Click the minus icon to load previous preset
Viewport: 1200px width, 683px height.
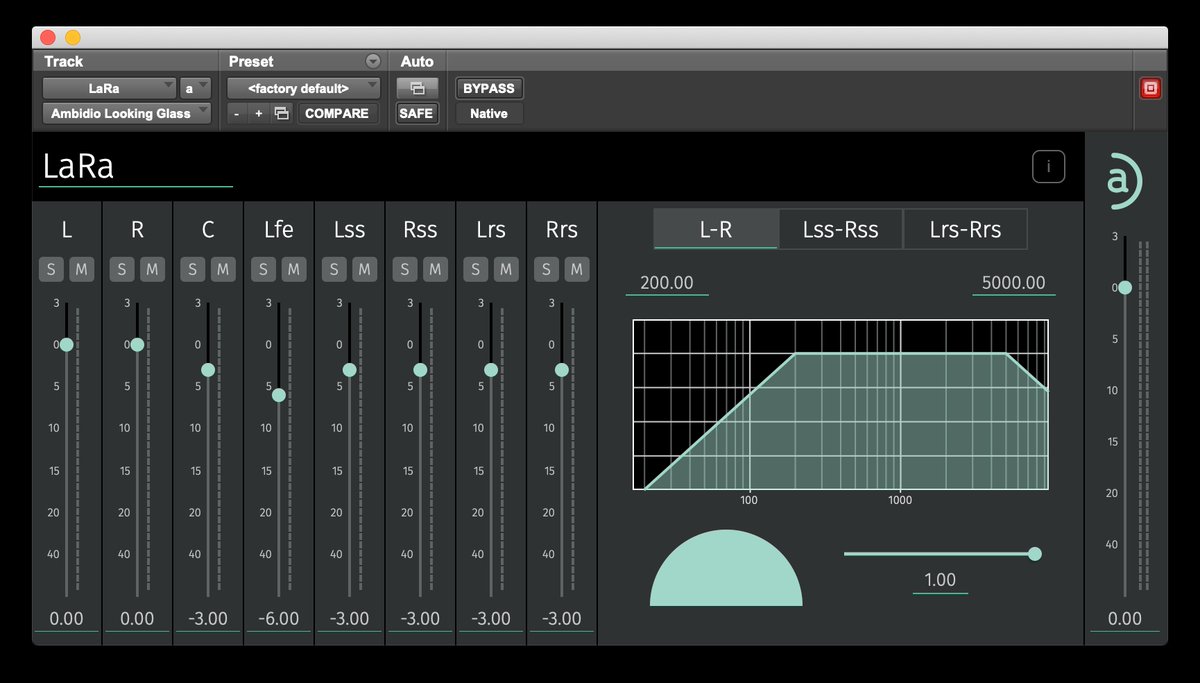coord(236,113)
